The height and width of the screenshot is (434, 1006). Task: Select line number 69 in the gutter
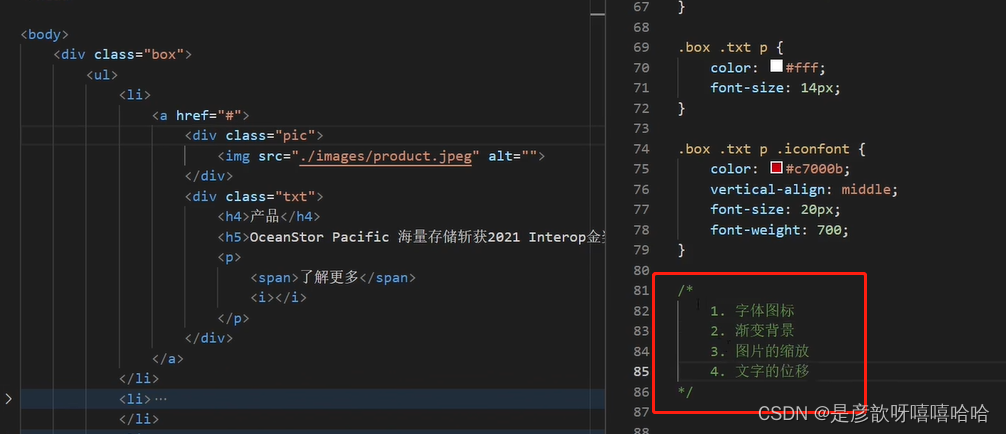[x=641, y=47]
